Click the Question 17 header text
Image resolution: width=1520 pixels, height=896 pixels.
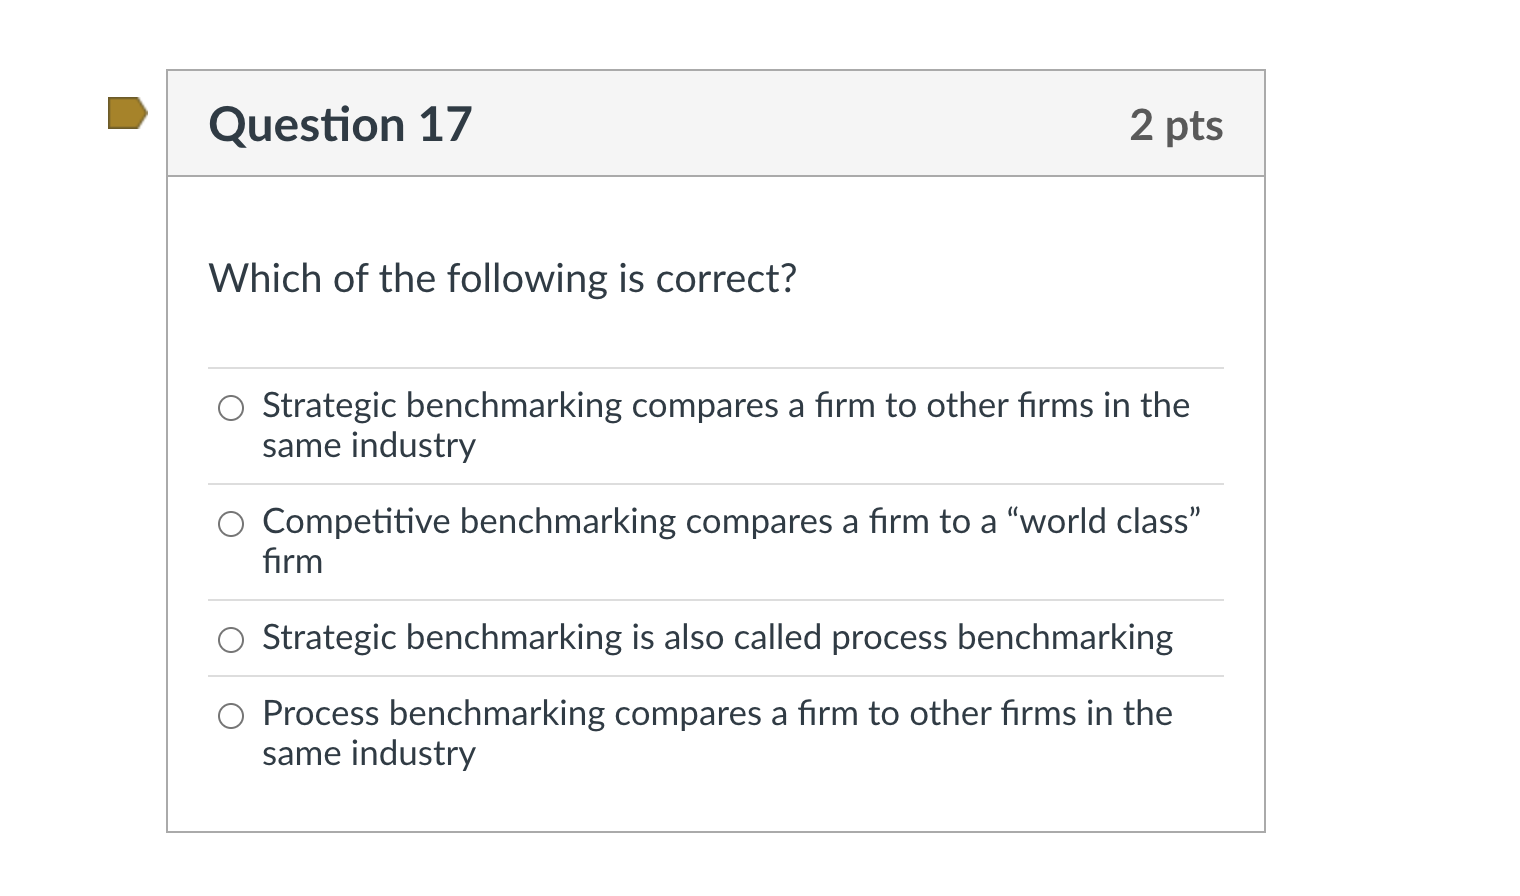point(340,124)
